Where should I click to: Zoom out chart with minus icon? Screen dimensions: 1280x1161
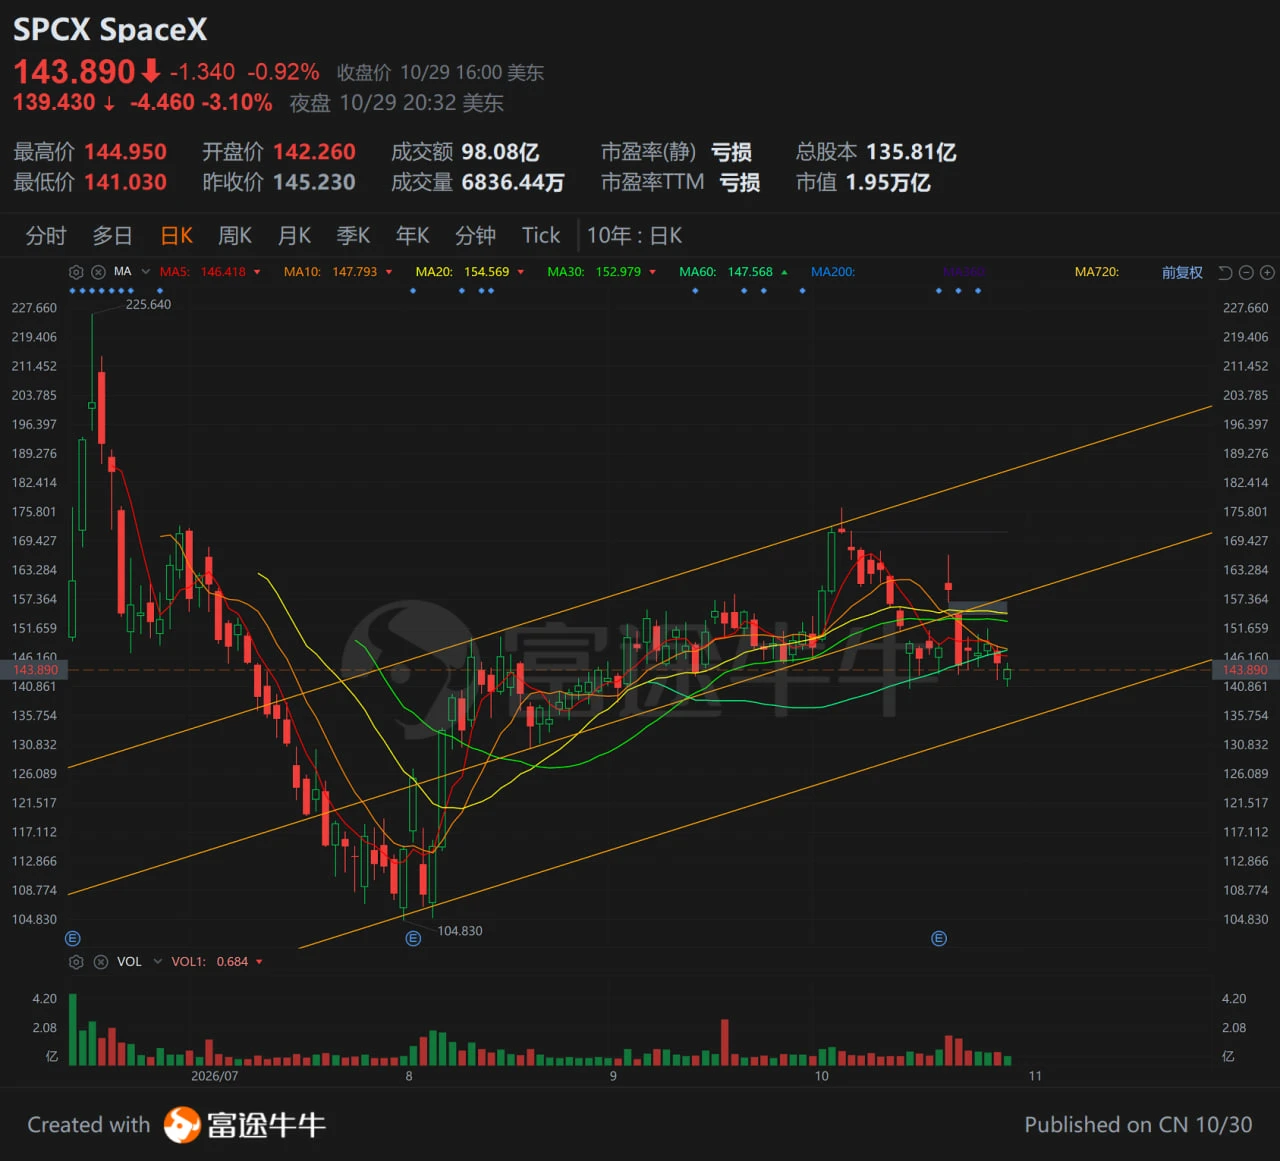coord(1246,272)
